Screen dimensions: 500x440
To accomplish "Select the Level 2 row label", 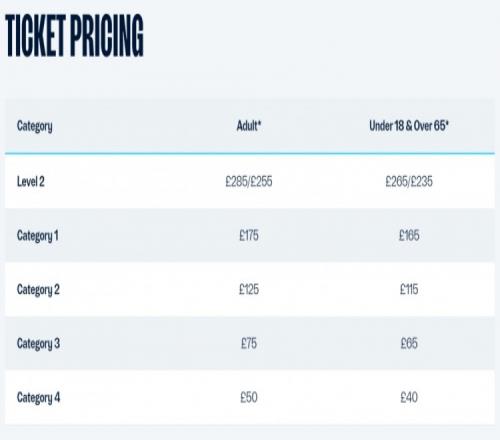I will click(31, 182).
